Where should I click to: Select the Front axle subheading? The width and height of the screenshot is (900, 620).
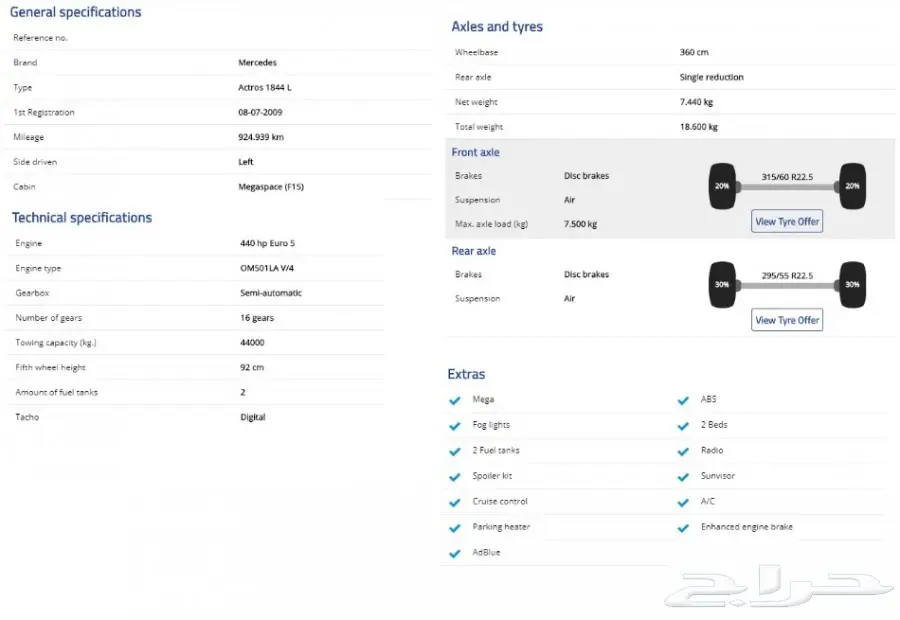475,152
